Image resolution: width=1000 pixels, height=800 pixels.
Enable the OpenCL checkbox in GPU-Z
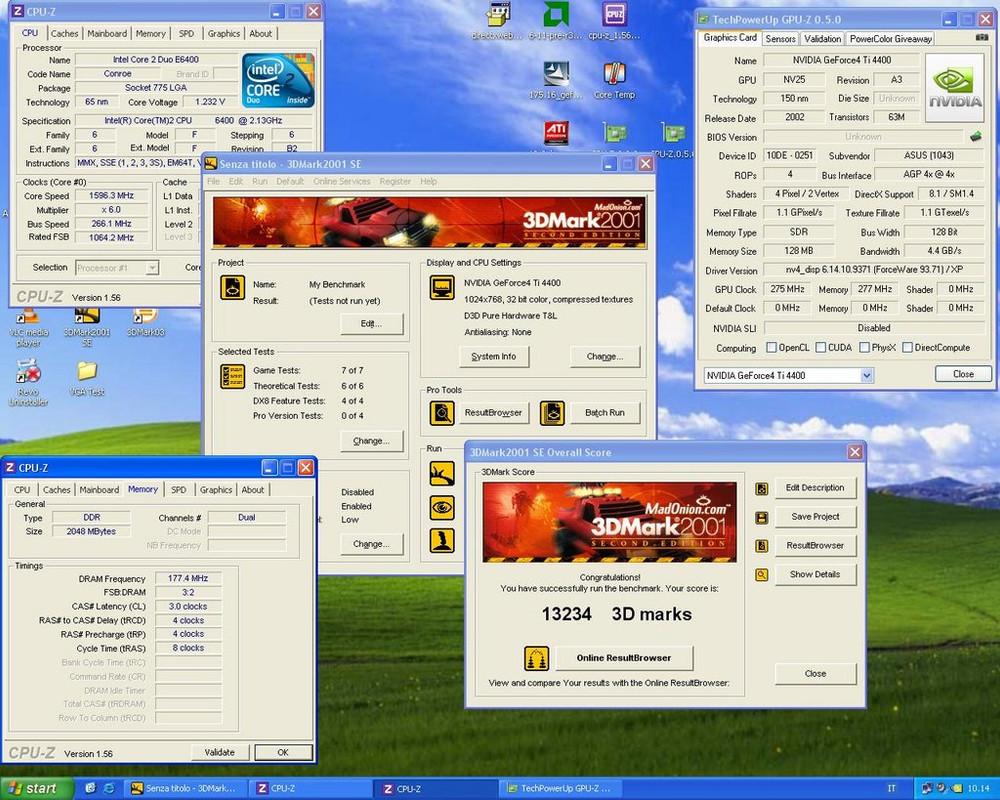point(771,348)
